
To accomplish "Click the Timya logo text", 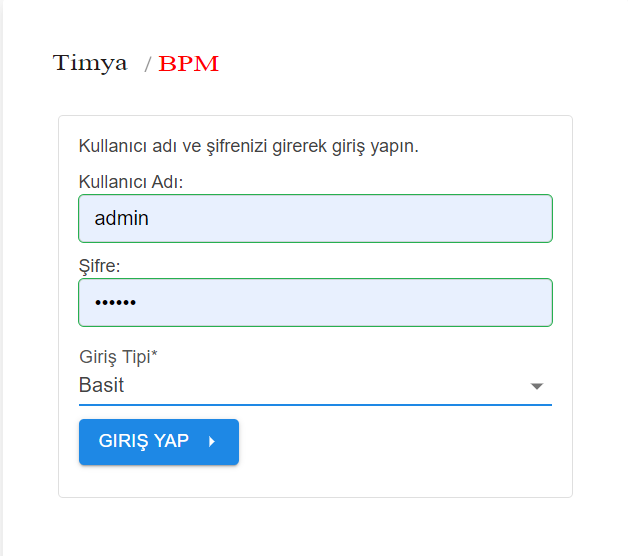I will 90,64.
